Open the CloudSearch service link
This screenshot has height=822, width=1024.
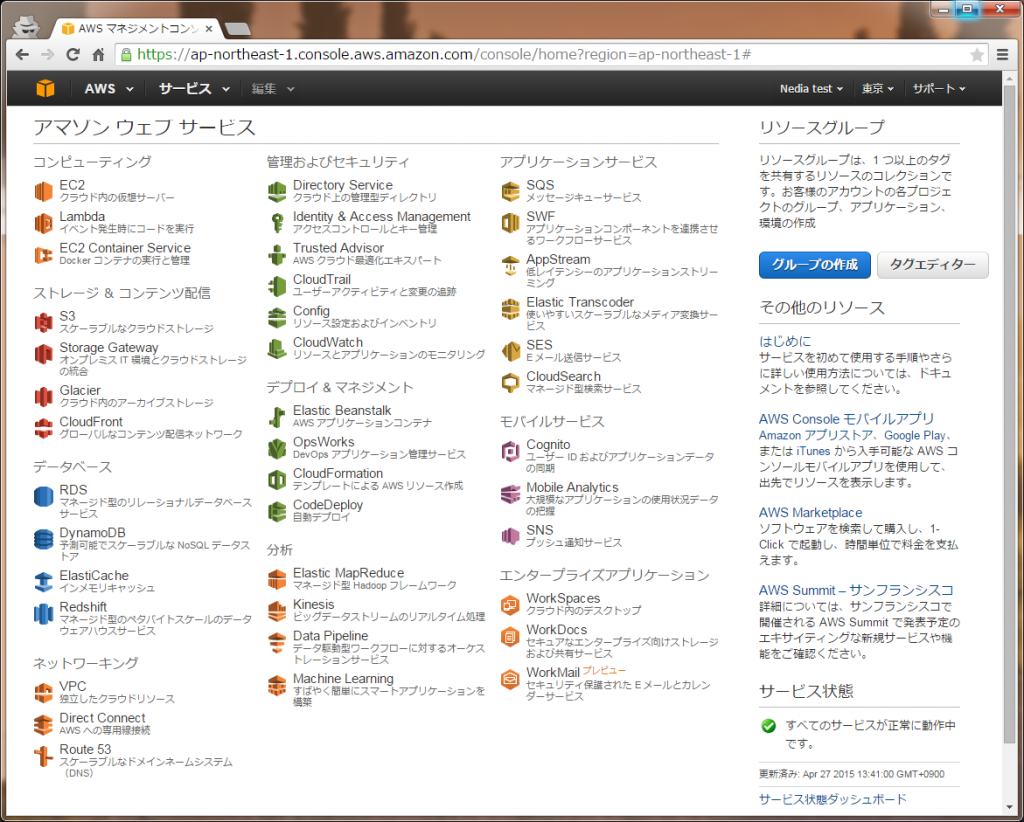[564, 376]
